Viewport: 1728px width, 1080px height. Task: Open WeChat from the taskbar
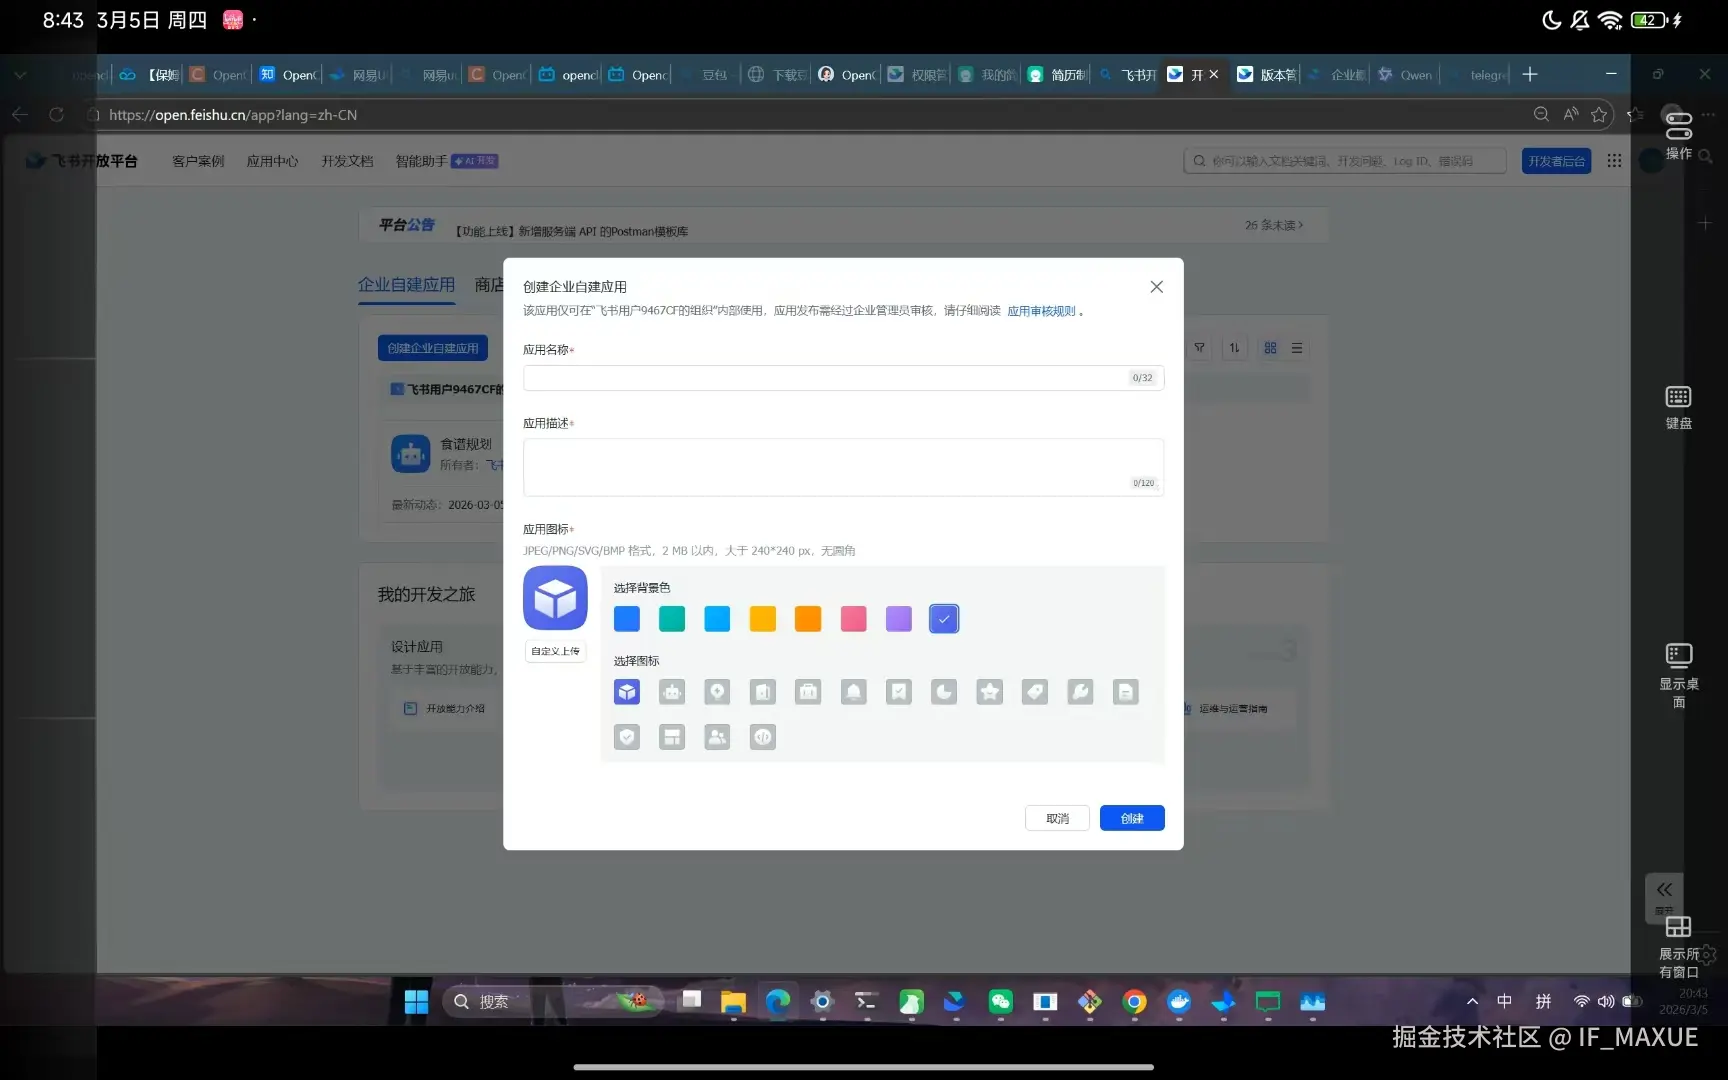pyautogui.click(x=1000, y=1002)
